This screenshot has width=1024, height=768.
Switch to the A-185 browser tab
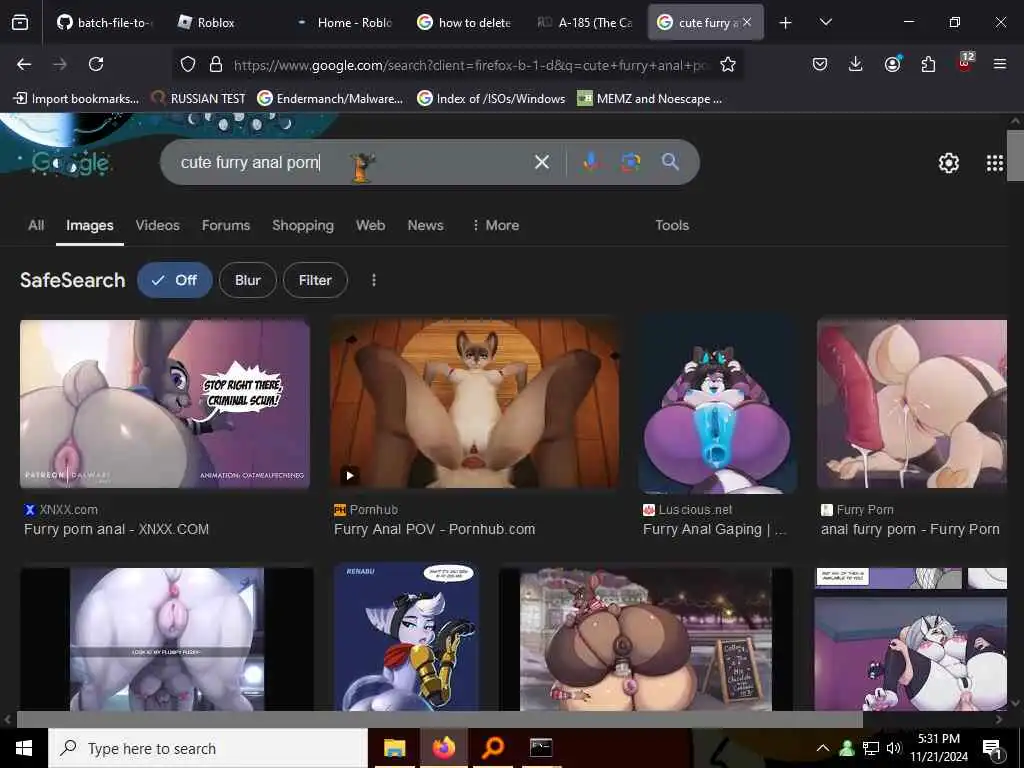coord(584,23)
